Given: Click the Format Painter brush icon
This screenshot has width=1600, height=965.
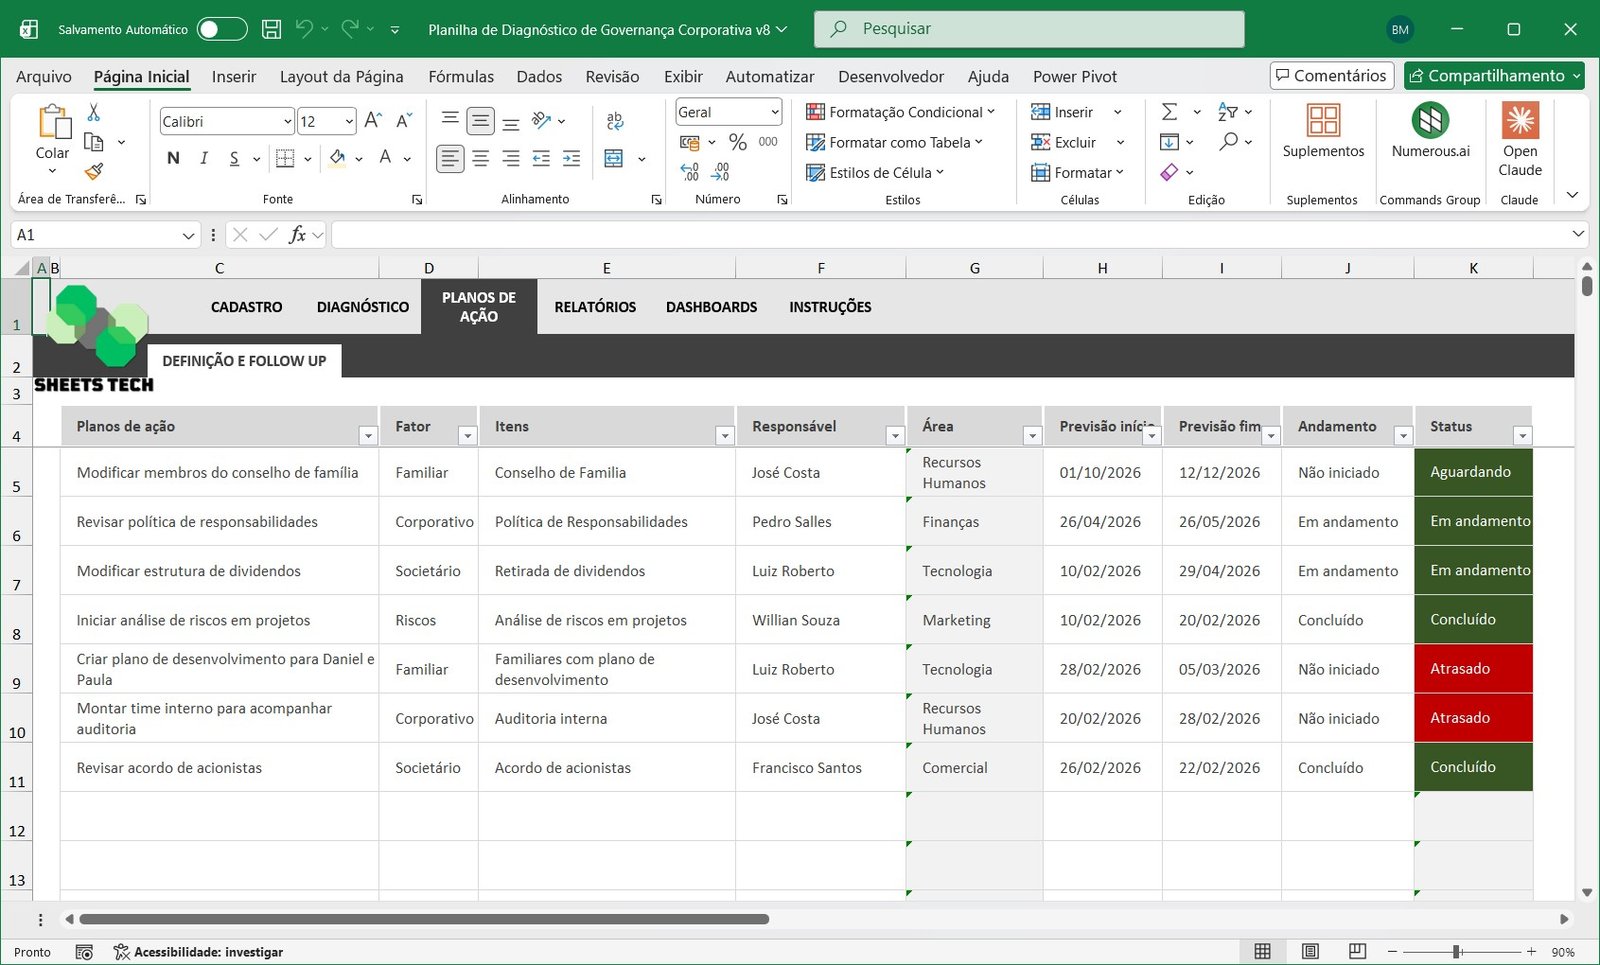Looking at the screenshot, I should click(93, 172).
